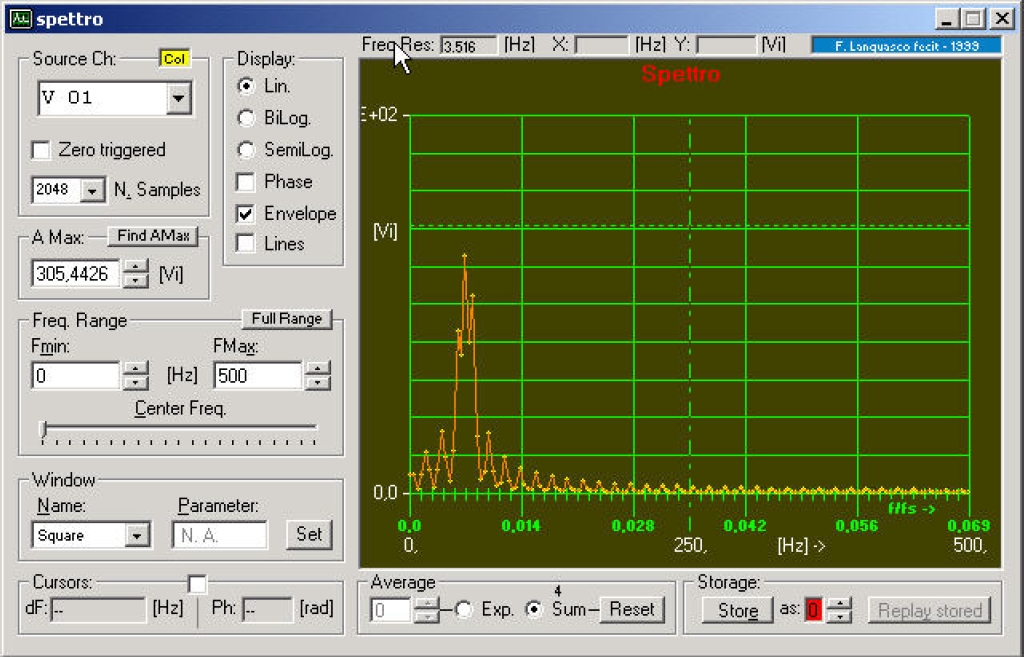The width and height of the screenshot is (1025, 657).
Task: Close the spettro window
Action: click(x=1002, y=19)
